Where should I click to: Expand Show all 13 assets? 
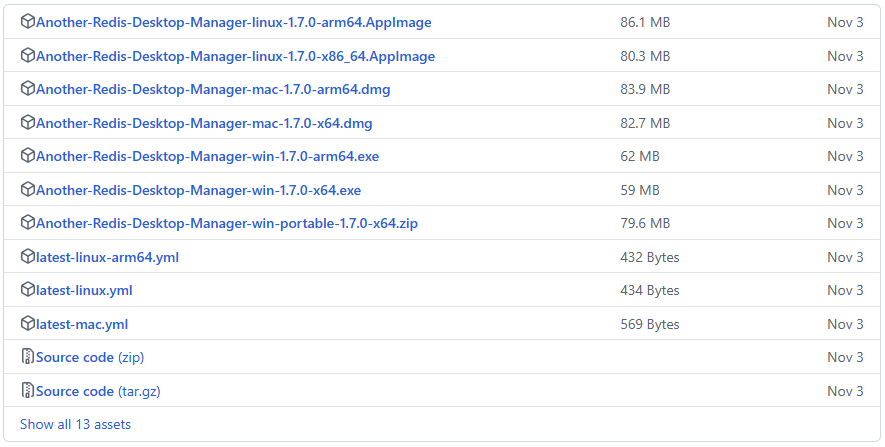(75, 424)
